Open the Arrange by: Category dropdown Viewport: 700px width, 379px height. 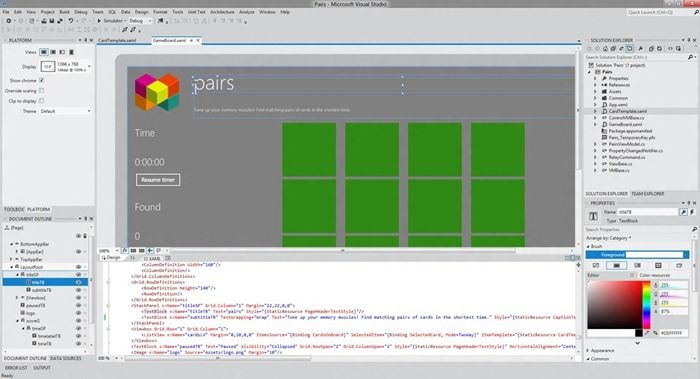pos(608,238)
